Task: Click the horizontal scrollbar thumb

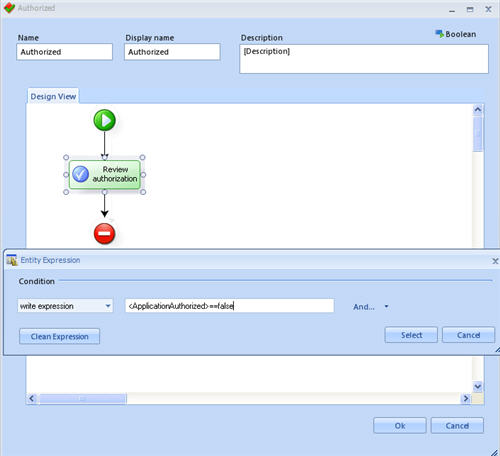Action: pyautogui.click(x=82, y=398)
